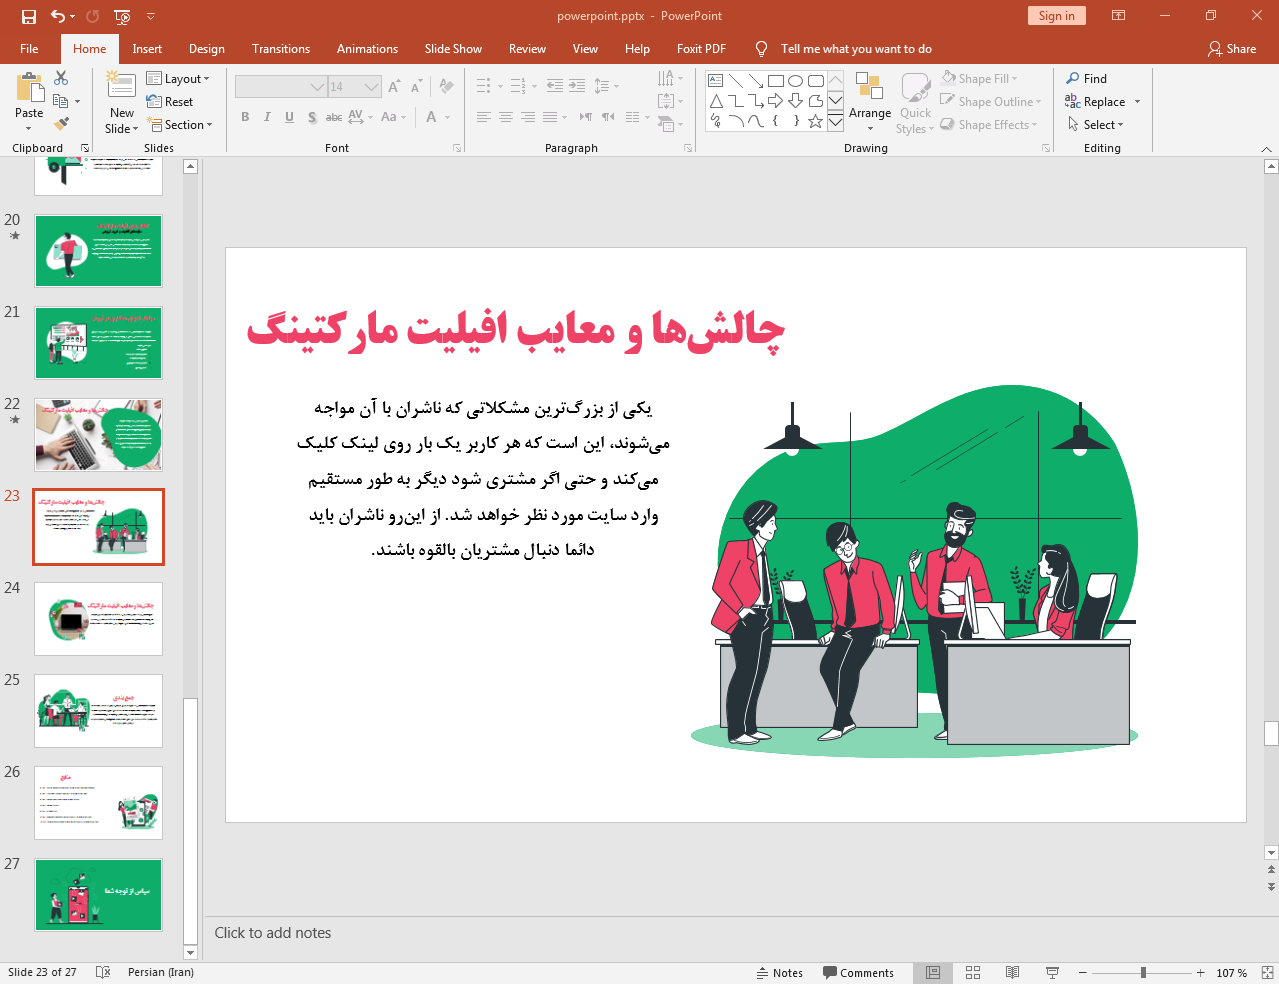Click the Format Painter brush icon
Image resolution: width=1279 pixels, height=984 pixels.
tap(61, 124)
